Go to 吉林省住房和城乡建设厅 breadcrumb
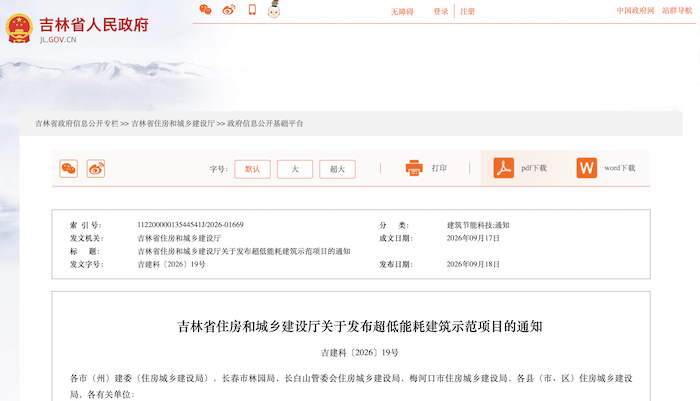 [x=173, y=124]
